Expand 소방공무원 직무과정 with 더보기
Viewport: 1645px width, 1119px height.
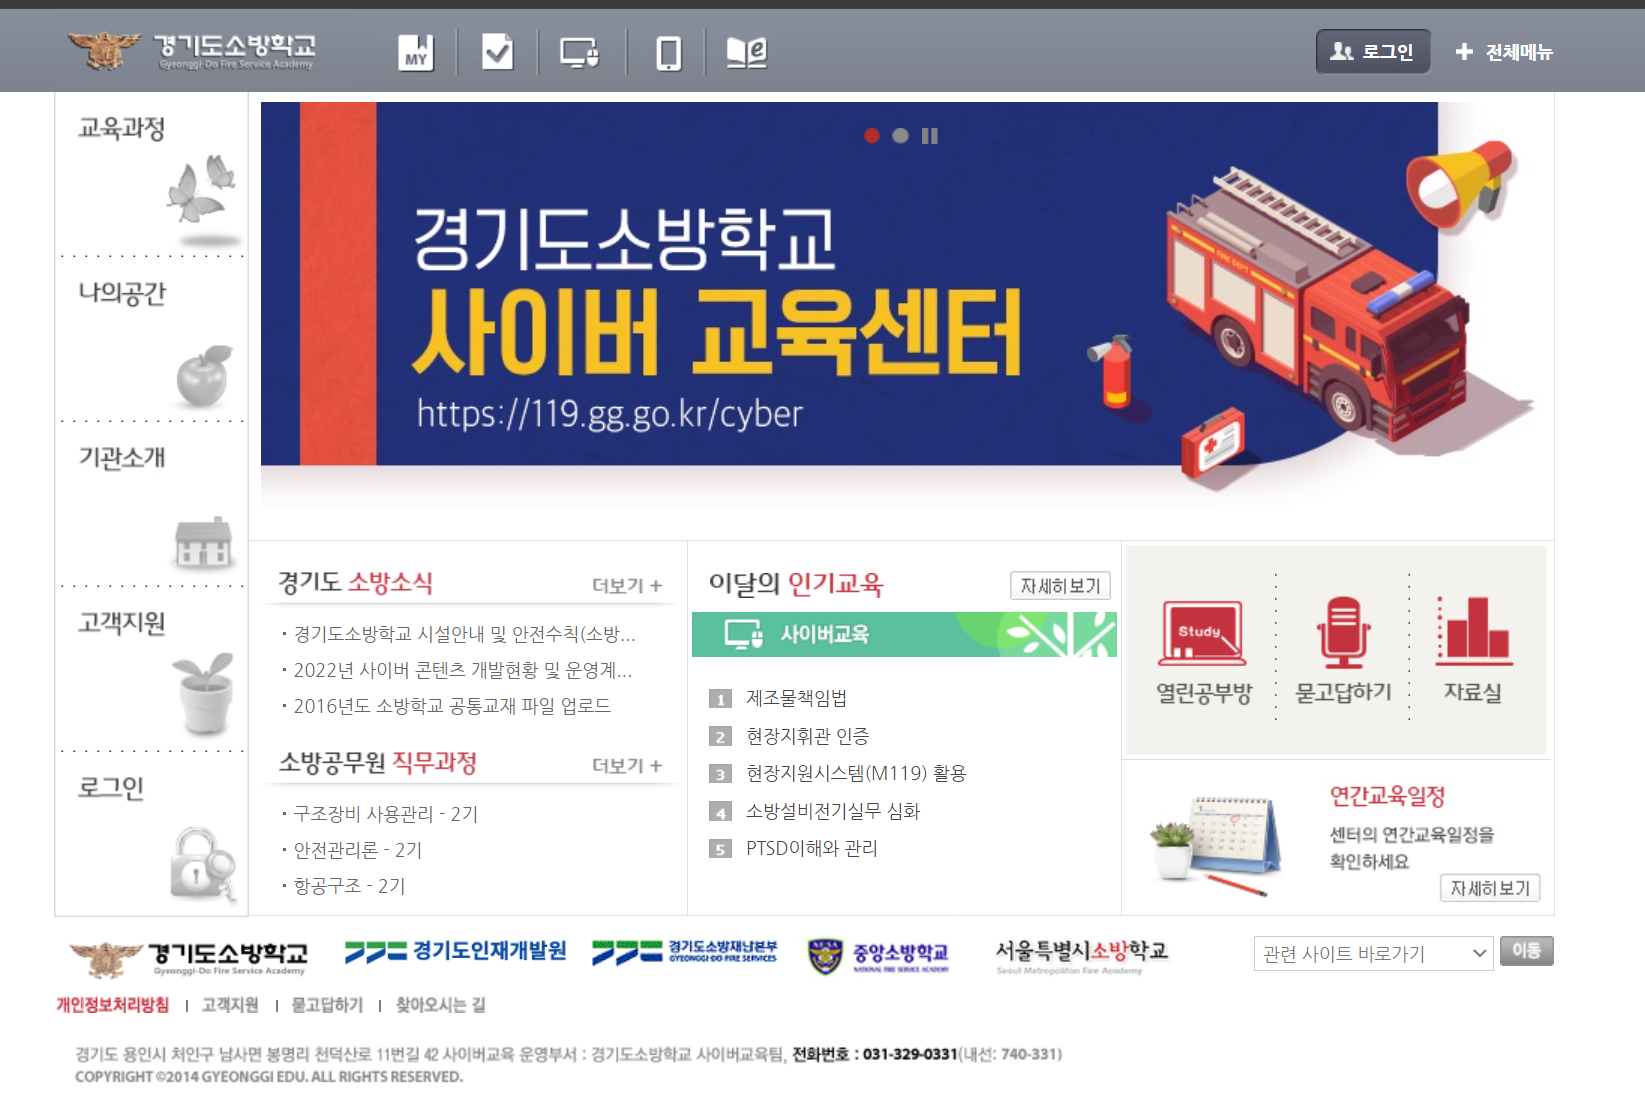click(x=626, y=765)
